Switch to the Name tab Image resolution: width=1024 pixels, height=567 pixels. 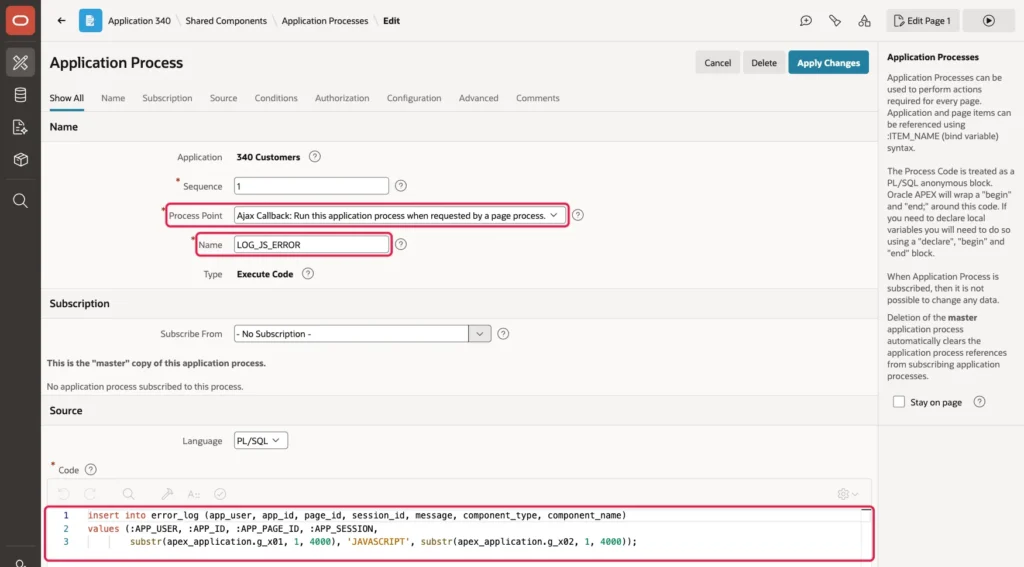click(x=113, y=98)
